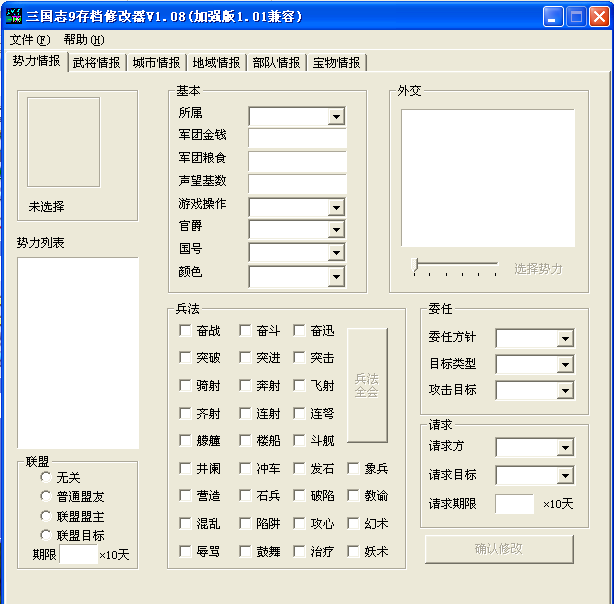The image size is (614, 604).
Task: Enable the 治疗 checkbox
Action: point(299,552)
